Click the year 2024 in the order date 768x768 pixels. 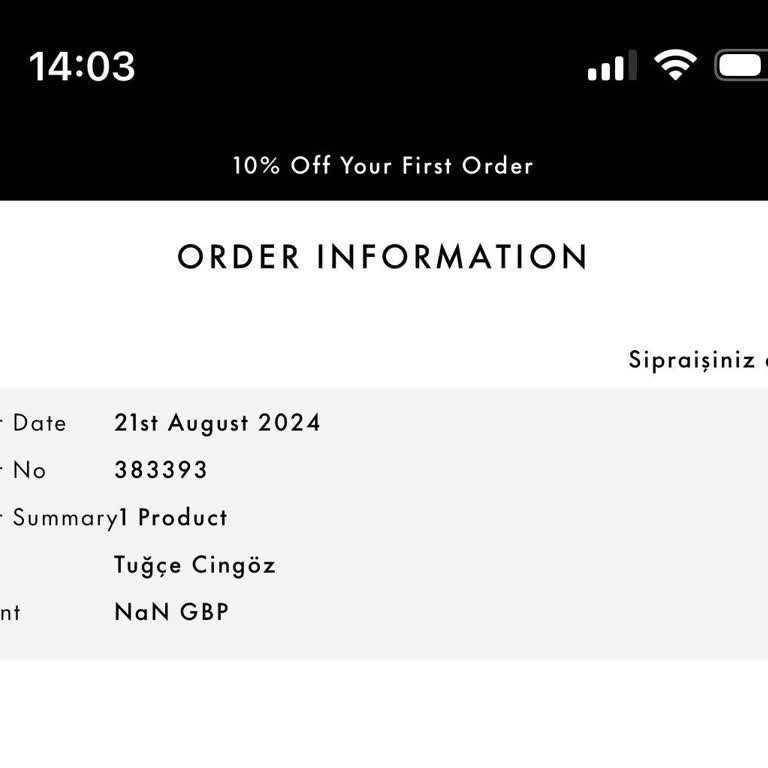click(x=290, y=423)
